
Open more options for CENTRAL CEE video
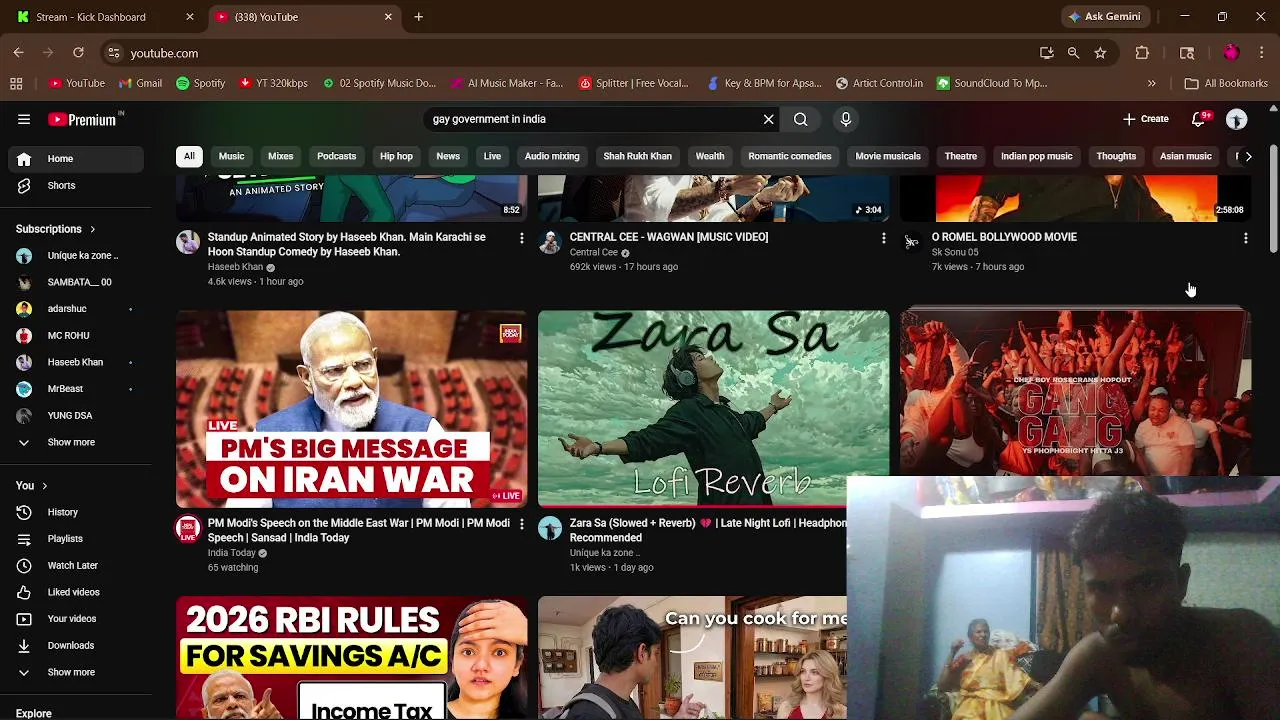[x=883, y=238]
